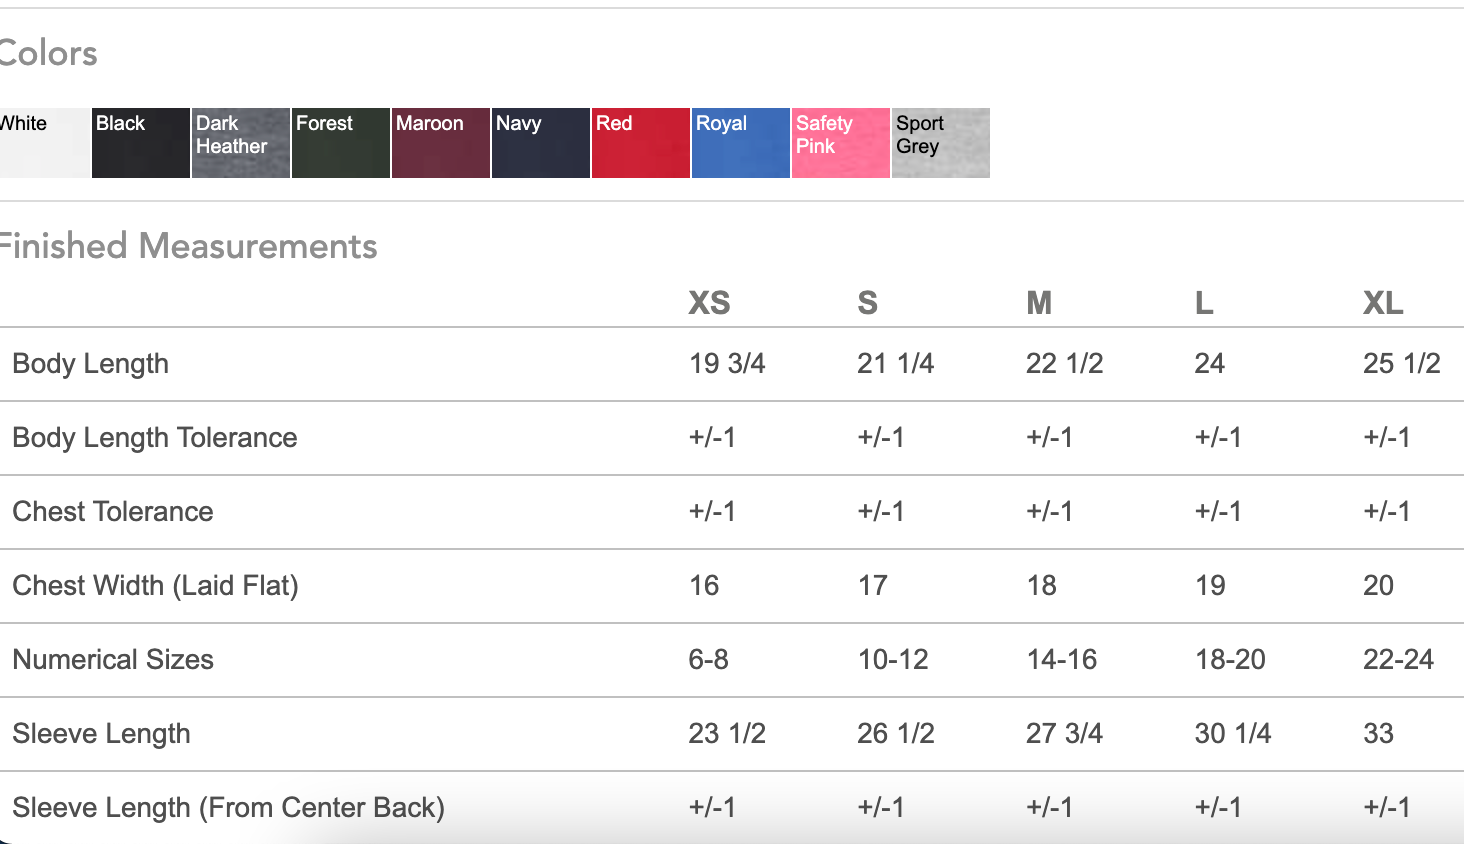Screen dimensions: 1464x844
Task: Select the Forest green swatch
Action: pos(341,143)
